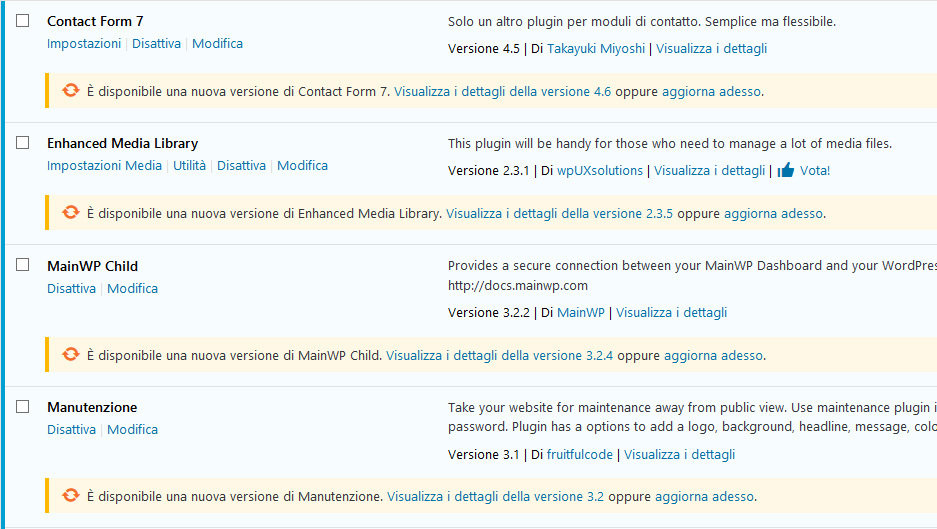Select the Contact Form 7 checkbox
937x529 pixels.
pos(23,21)
